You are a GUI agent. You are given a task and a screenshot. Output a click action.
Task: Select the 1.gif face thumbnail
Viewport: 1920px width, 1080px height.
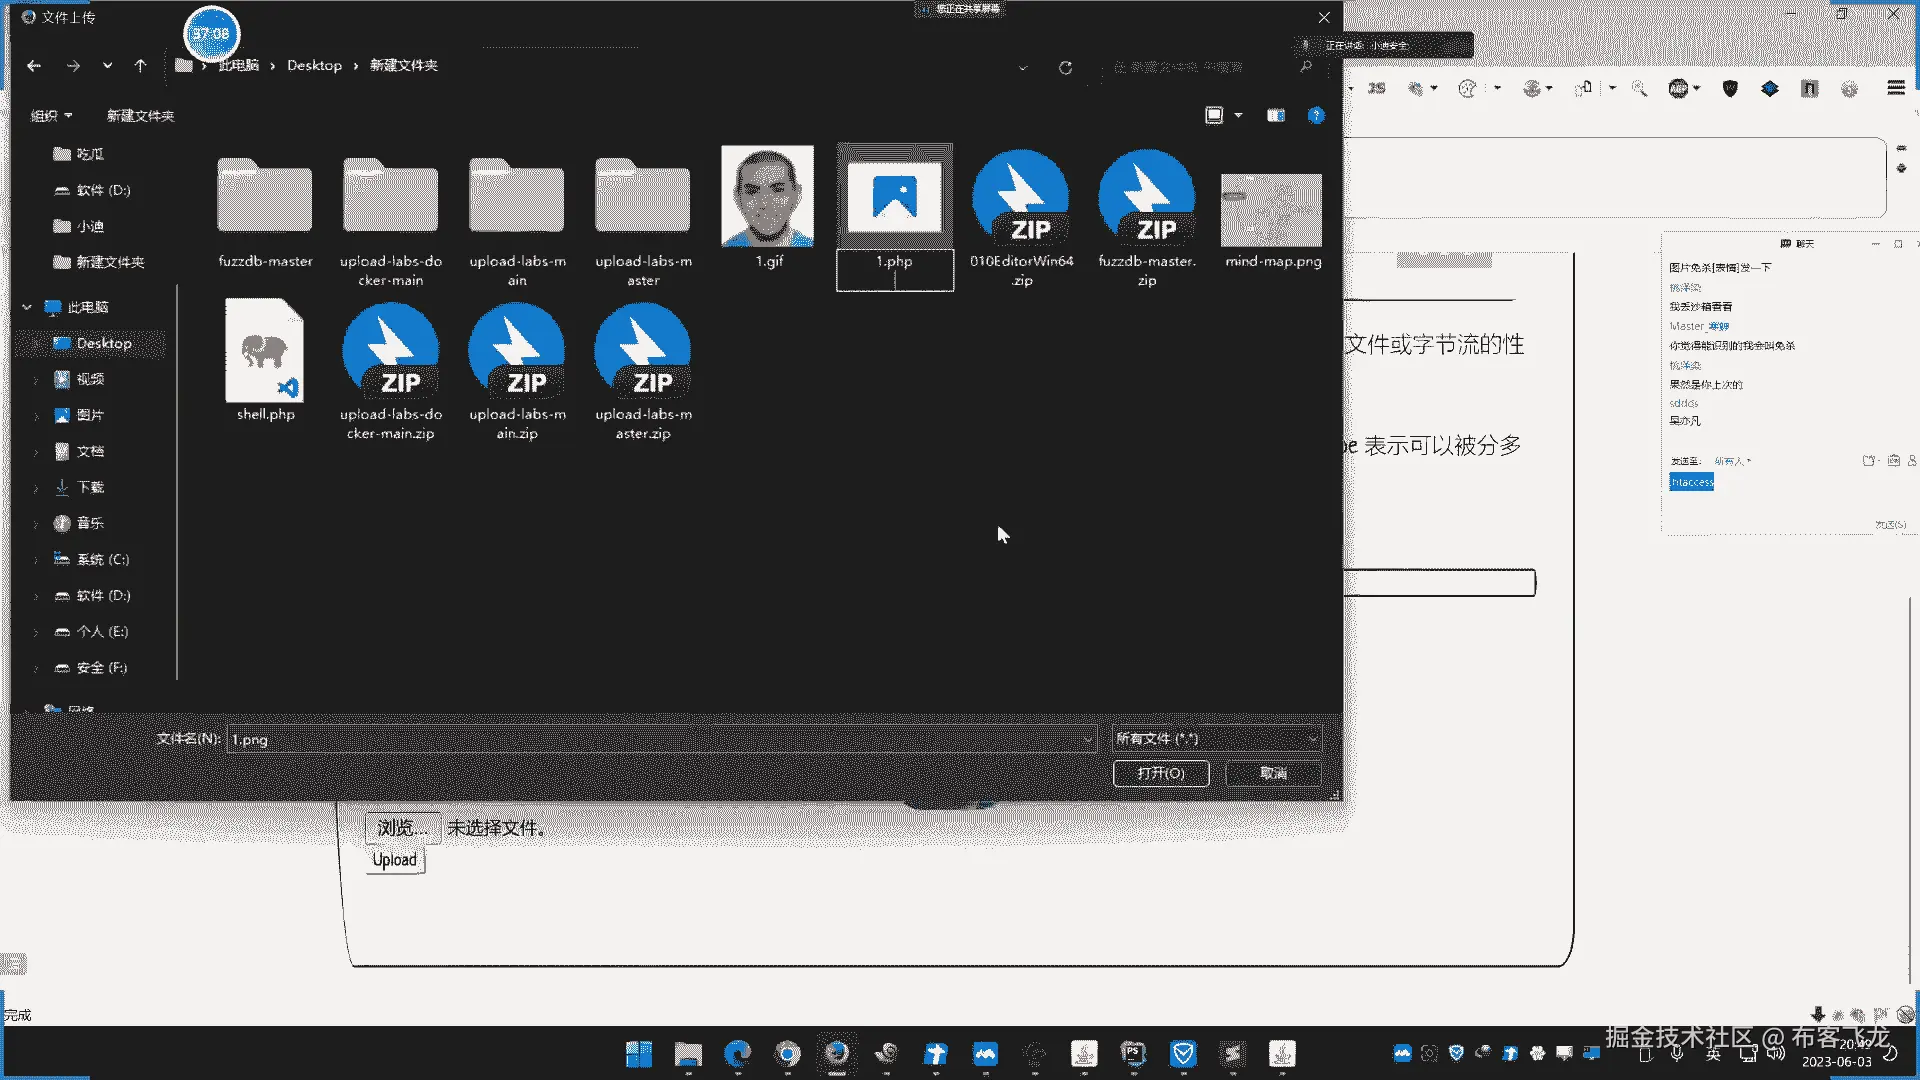(767, 197)
